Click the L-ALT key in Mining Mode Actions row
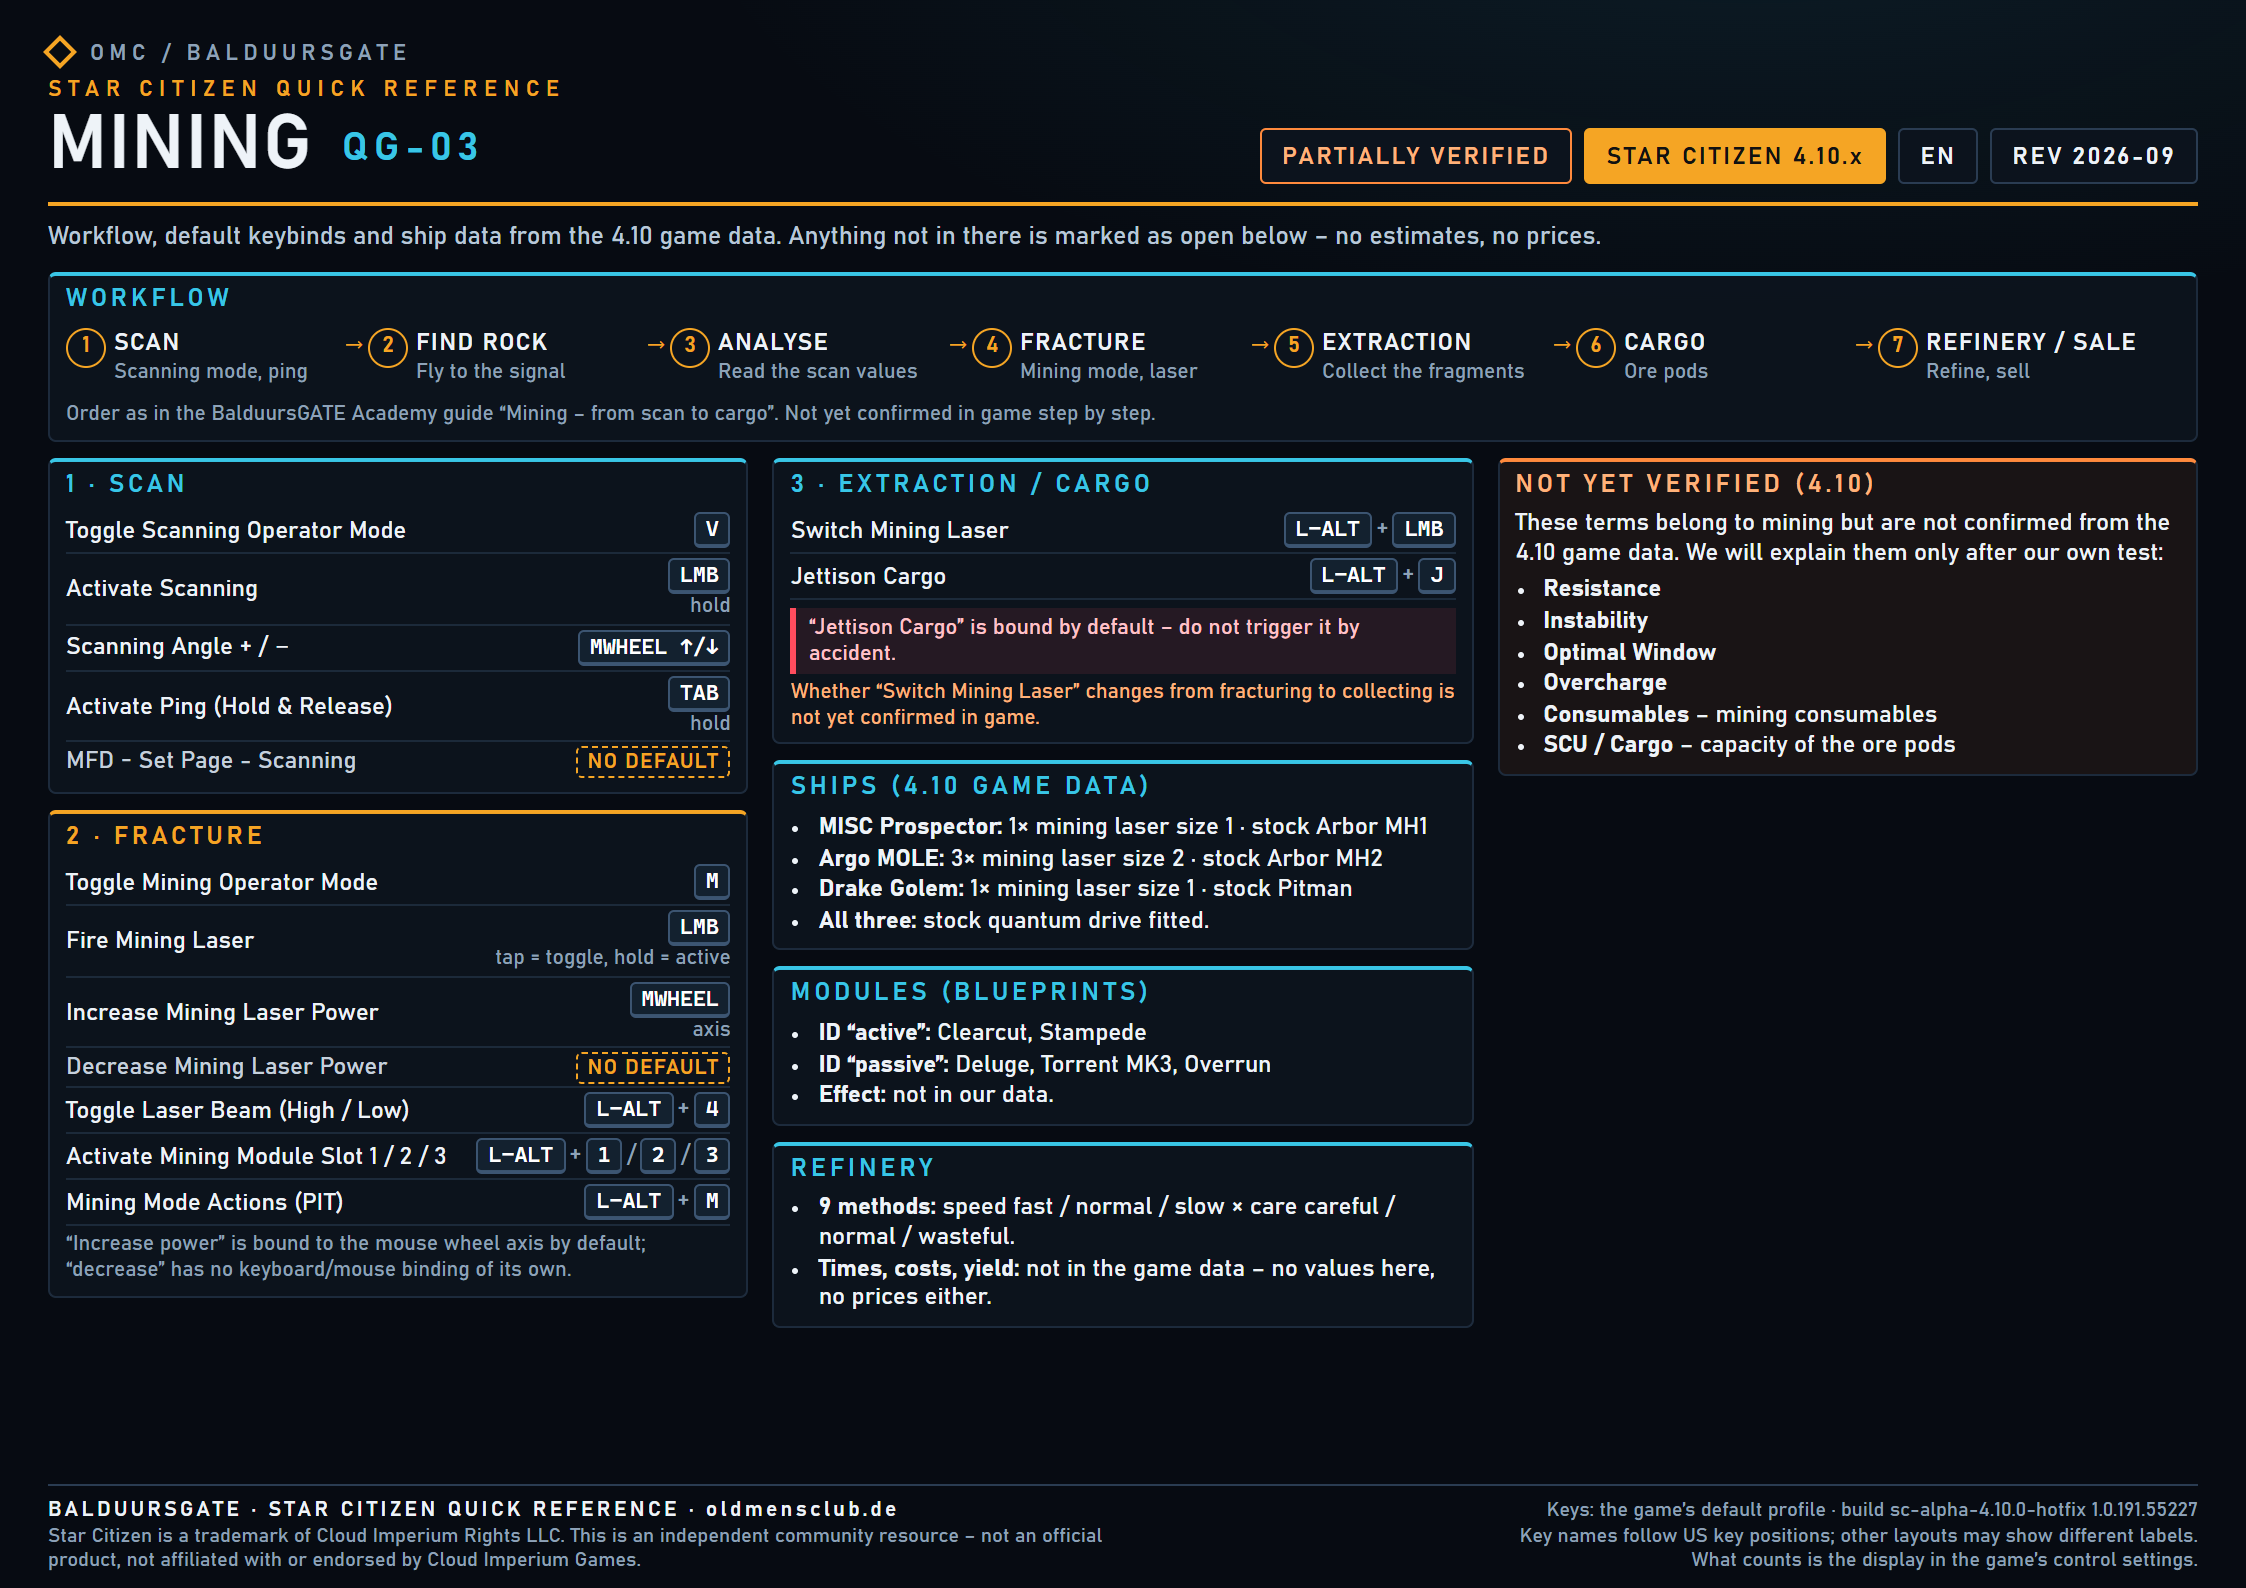Image resolution: width=2246 pixels, height=1588 pixels. 629,1201
